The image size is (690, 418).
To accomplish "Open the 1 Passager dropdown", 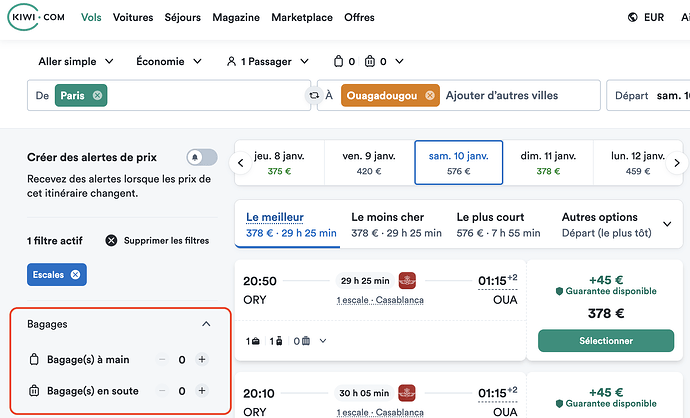I will click(x=268, y=61).
